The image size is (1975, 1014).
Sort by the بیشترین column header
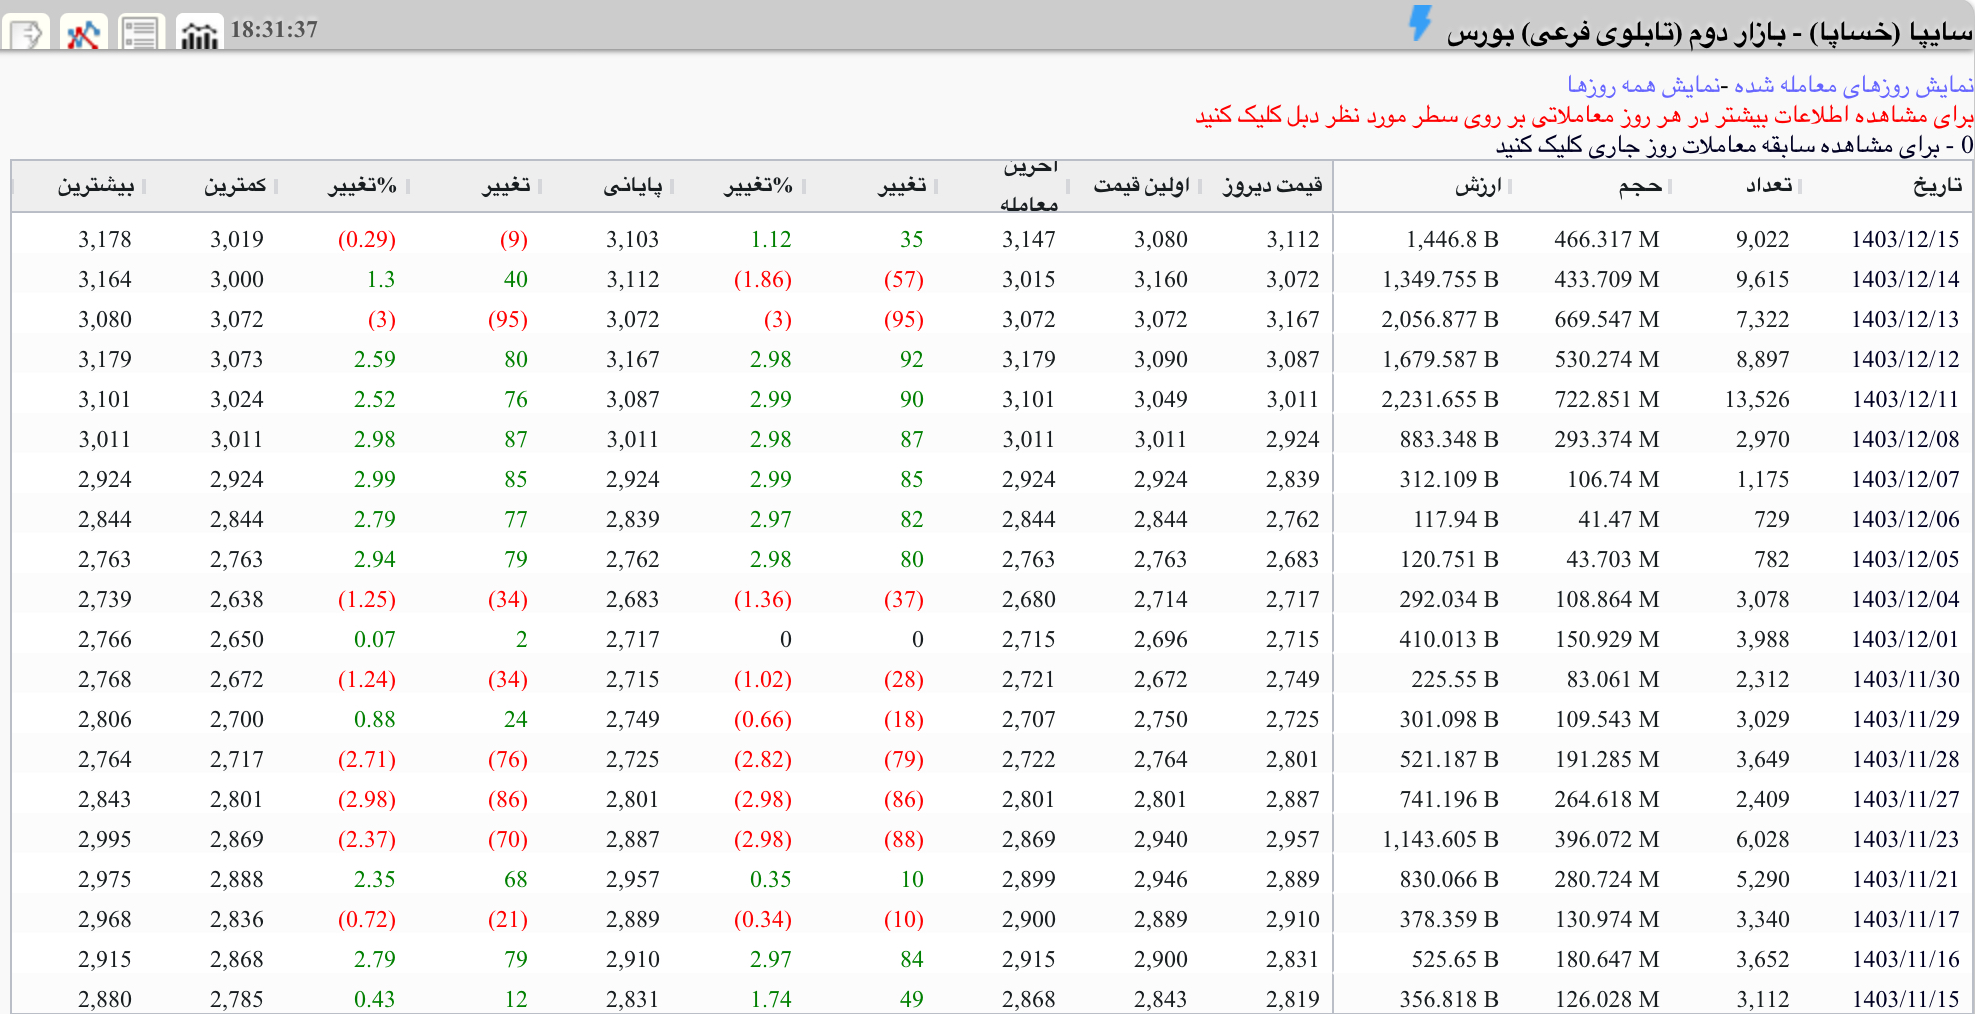click(x=95, y=186)
